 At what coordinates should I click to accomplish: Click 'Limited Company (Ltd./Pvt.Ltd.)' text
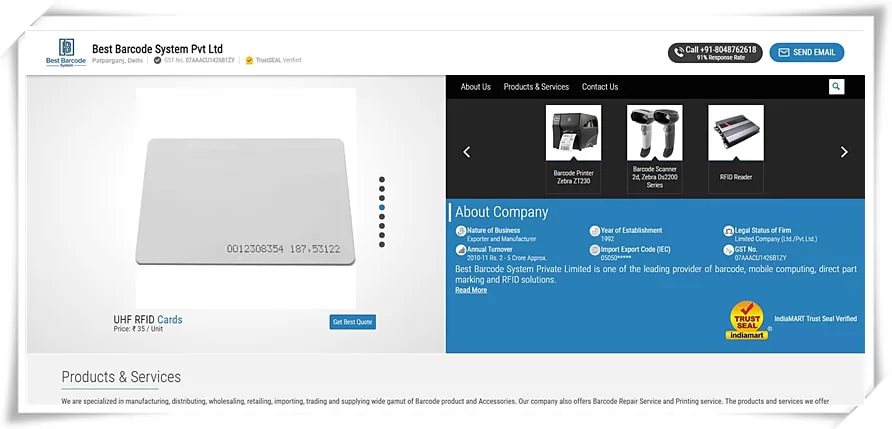pyautogui.click(x=776, y=239)
